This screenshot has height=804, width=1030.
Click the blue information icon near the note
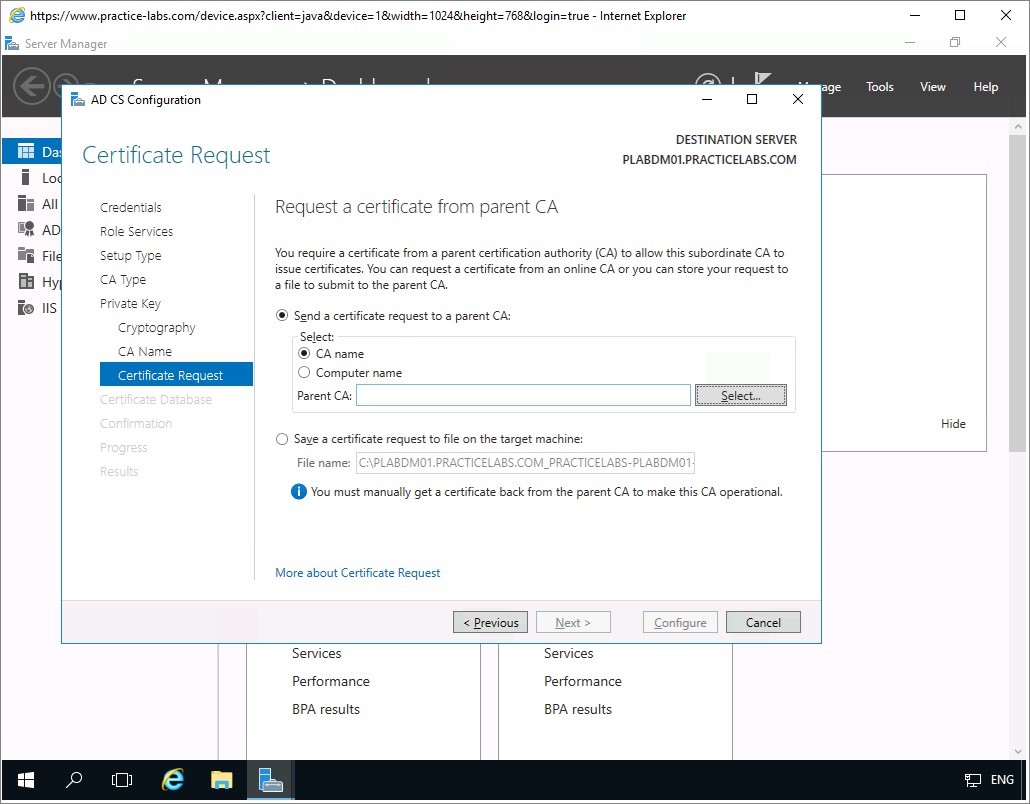(299, 491)
